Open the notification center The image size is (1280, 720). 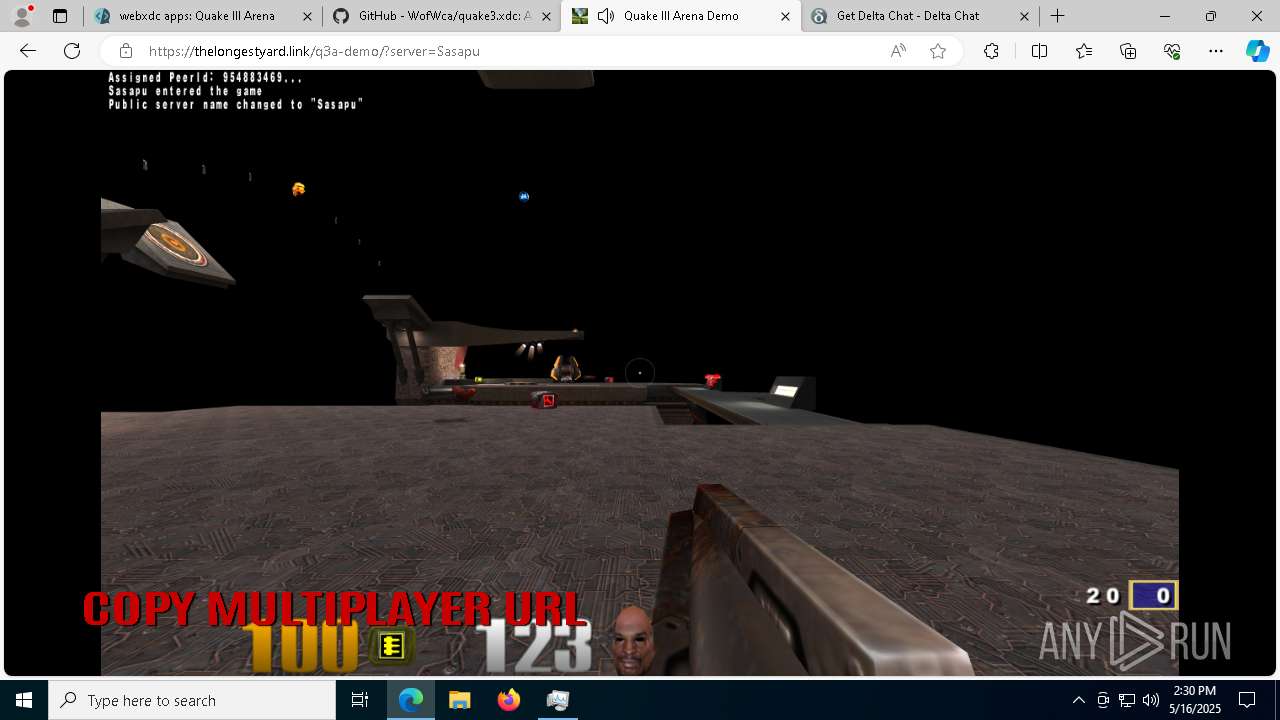click(1247, 700)
